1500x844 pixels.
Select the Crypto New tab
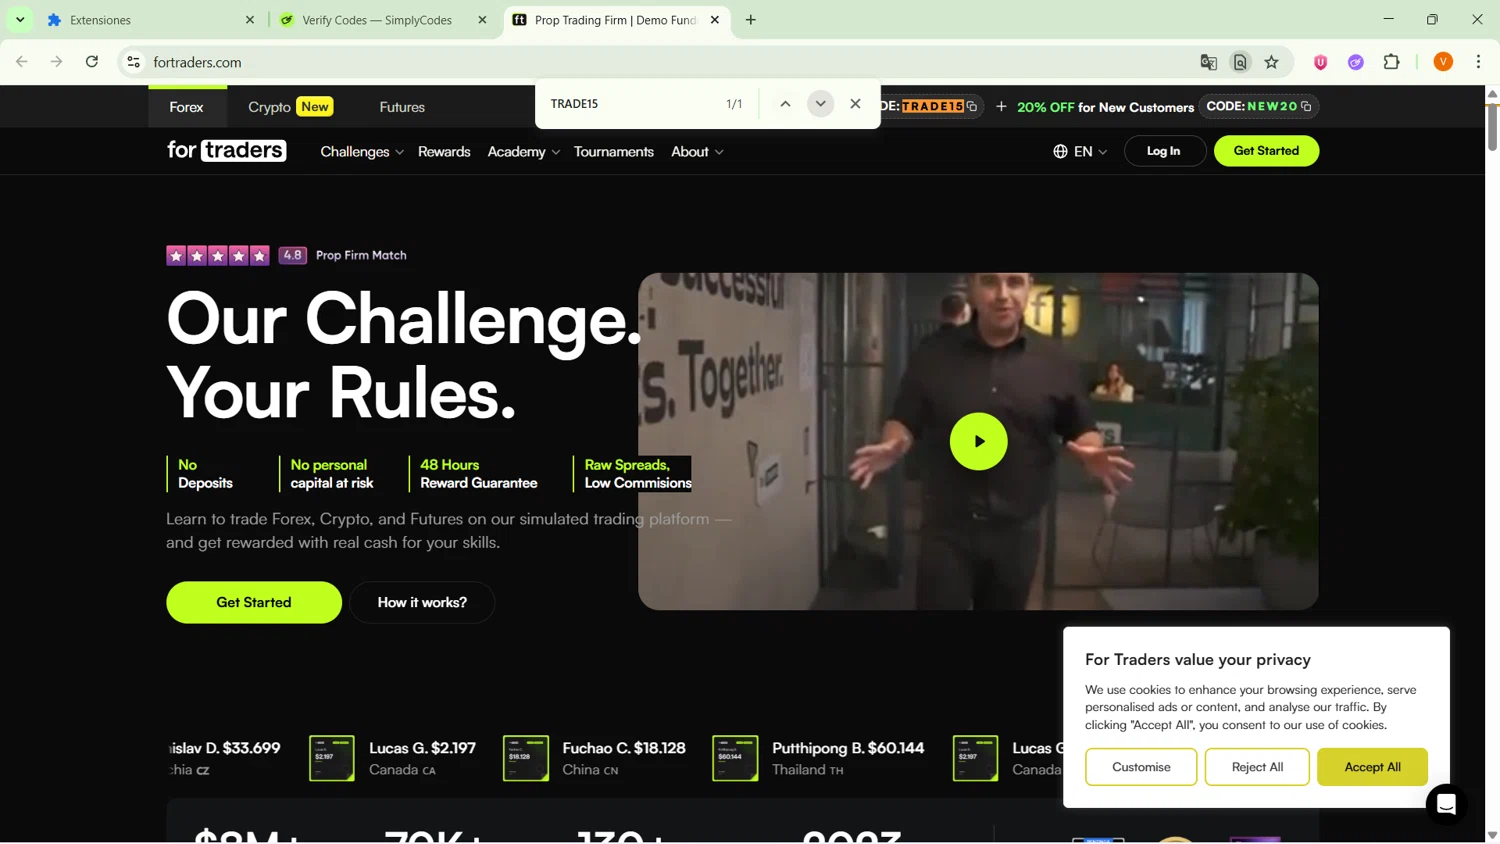pyautogui.click(x=290, y=107)
